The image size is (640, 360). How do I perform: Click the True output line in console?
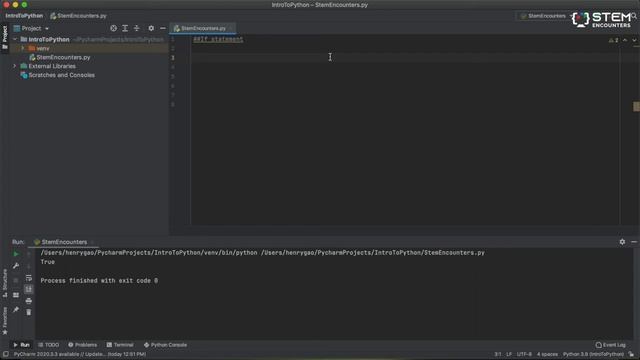48,262
